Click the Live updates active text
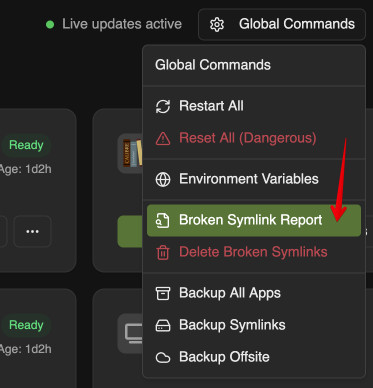373x388 pixels. click(122, 24)
